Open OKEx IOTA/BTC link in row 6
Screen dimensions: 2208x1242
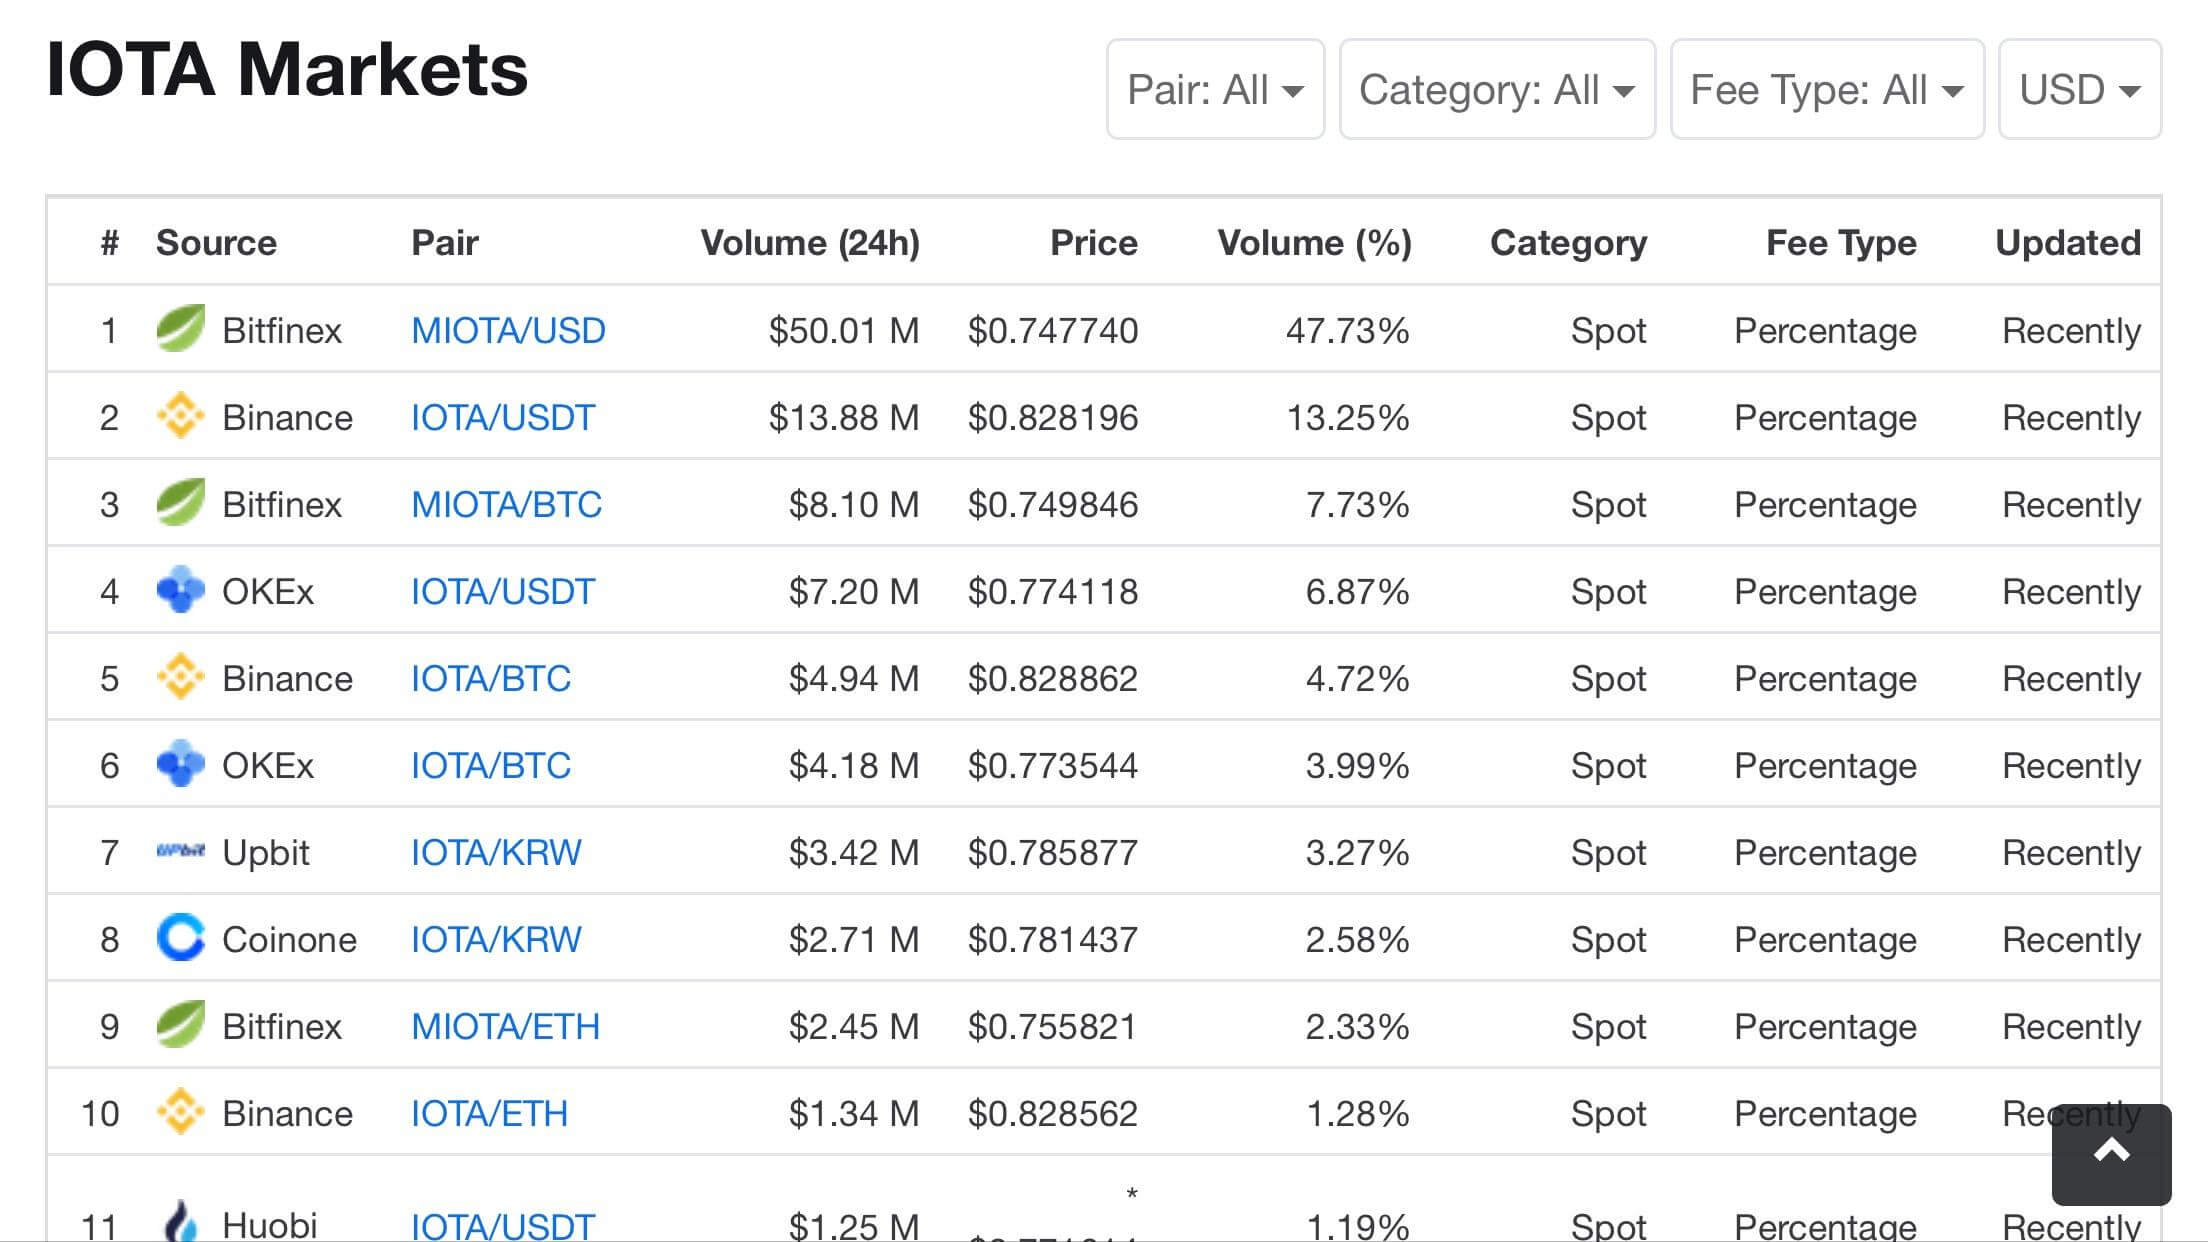click(490, 766)
